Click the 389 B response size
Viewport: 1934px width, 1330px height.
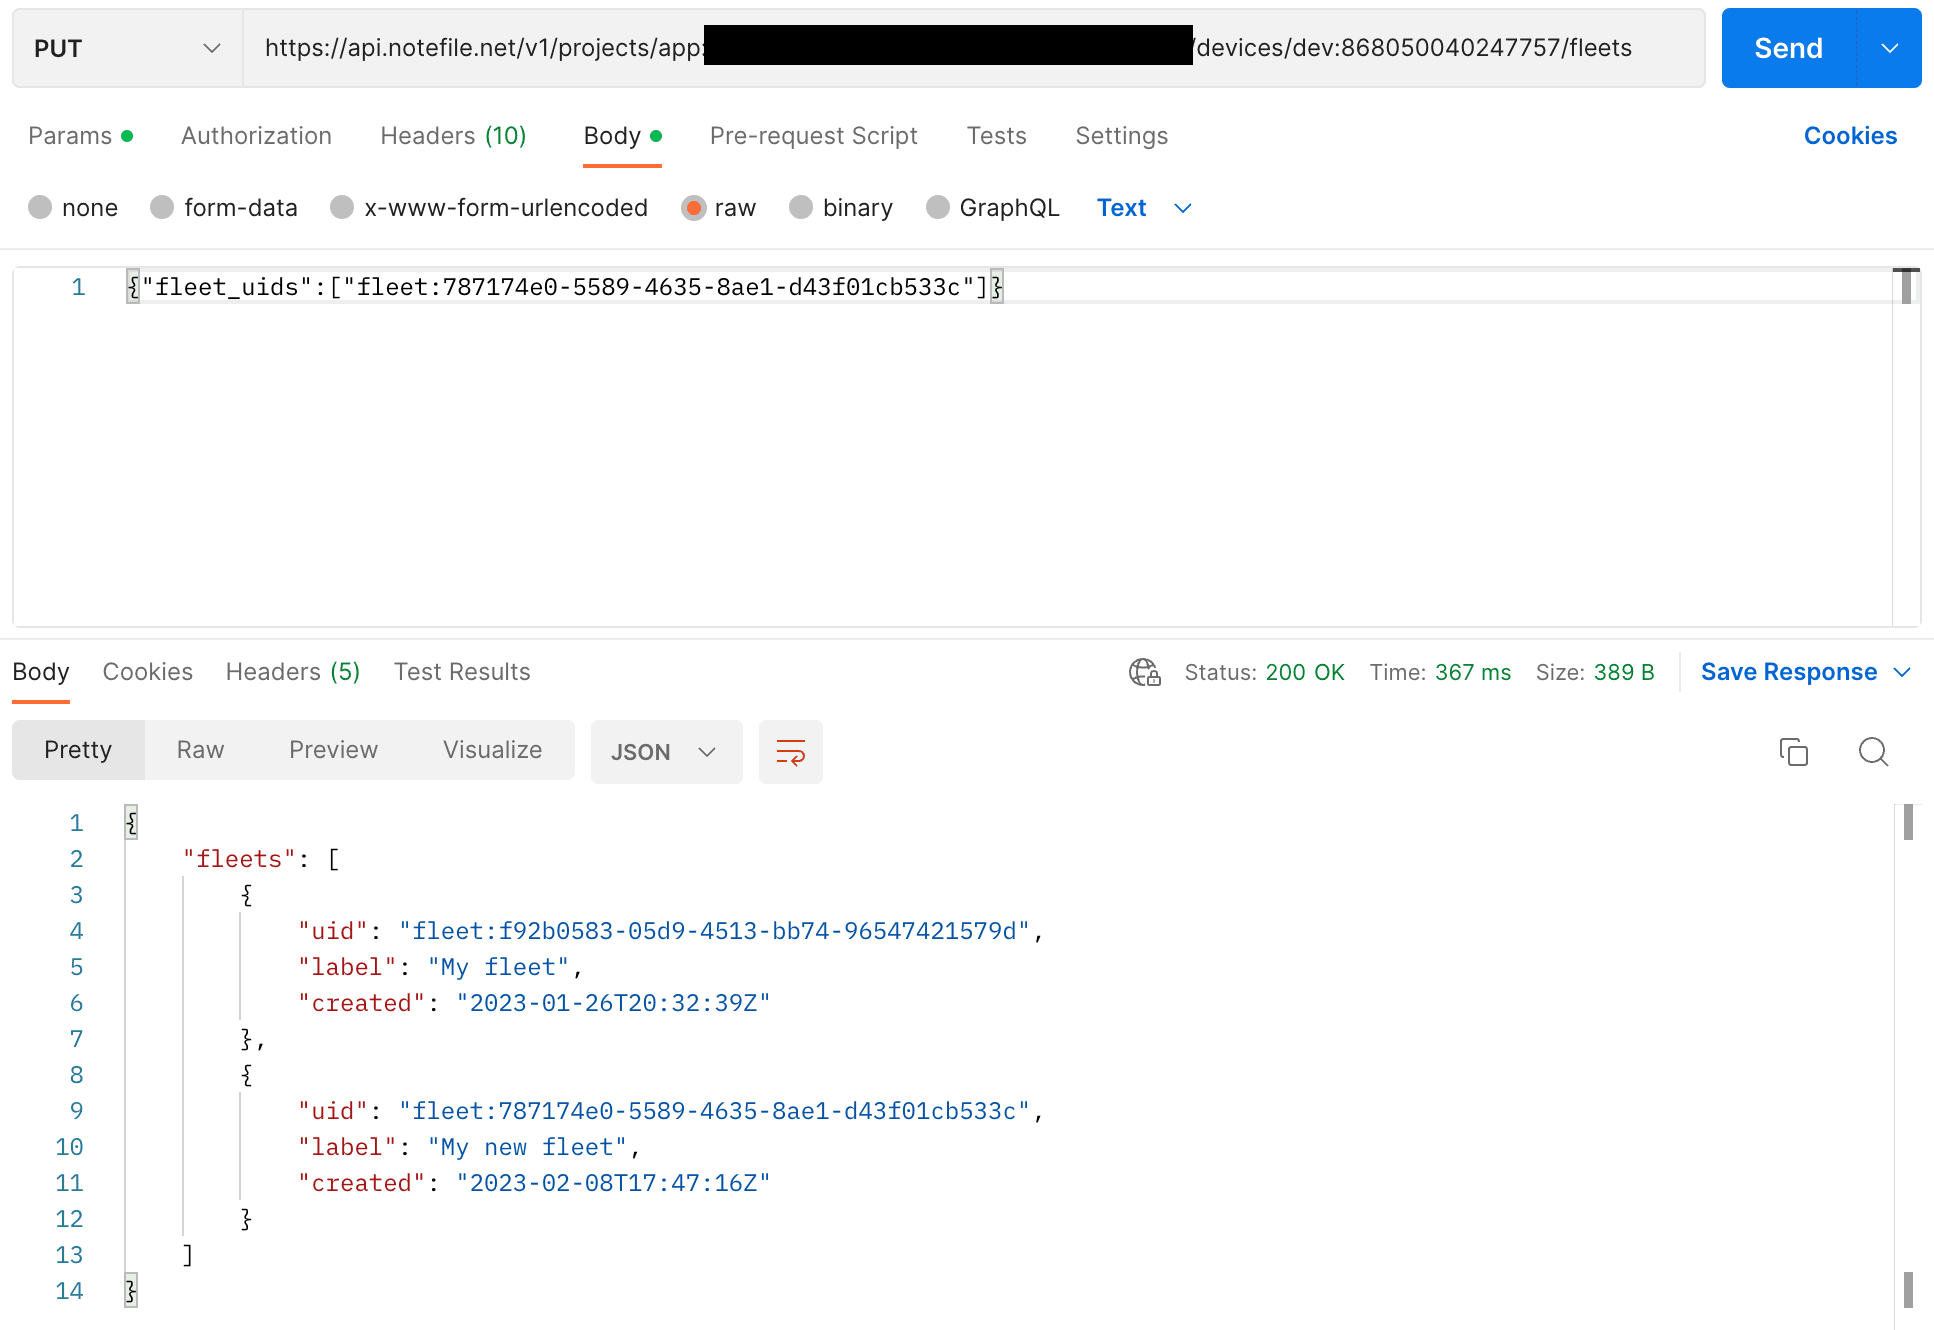point(1624,672)
